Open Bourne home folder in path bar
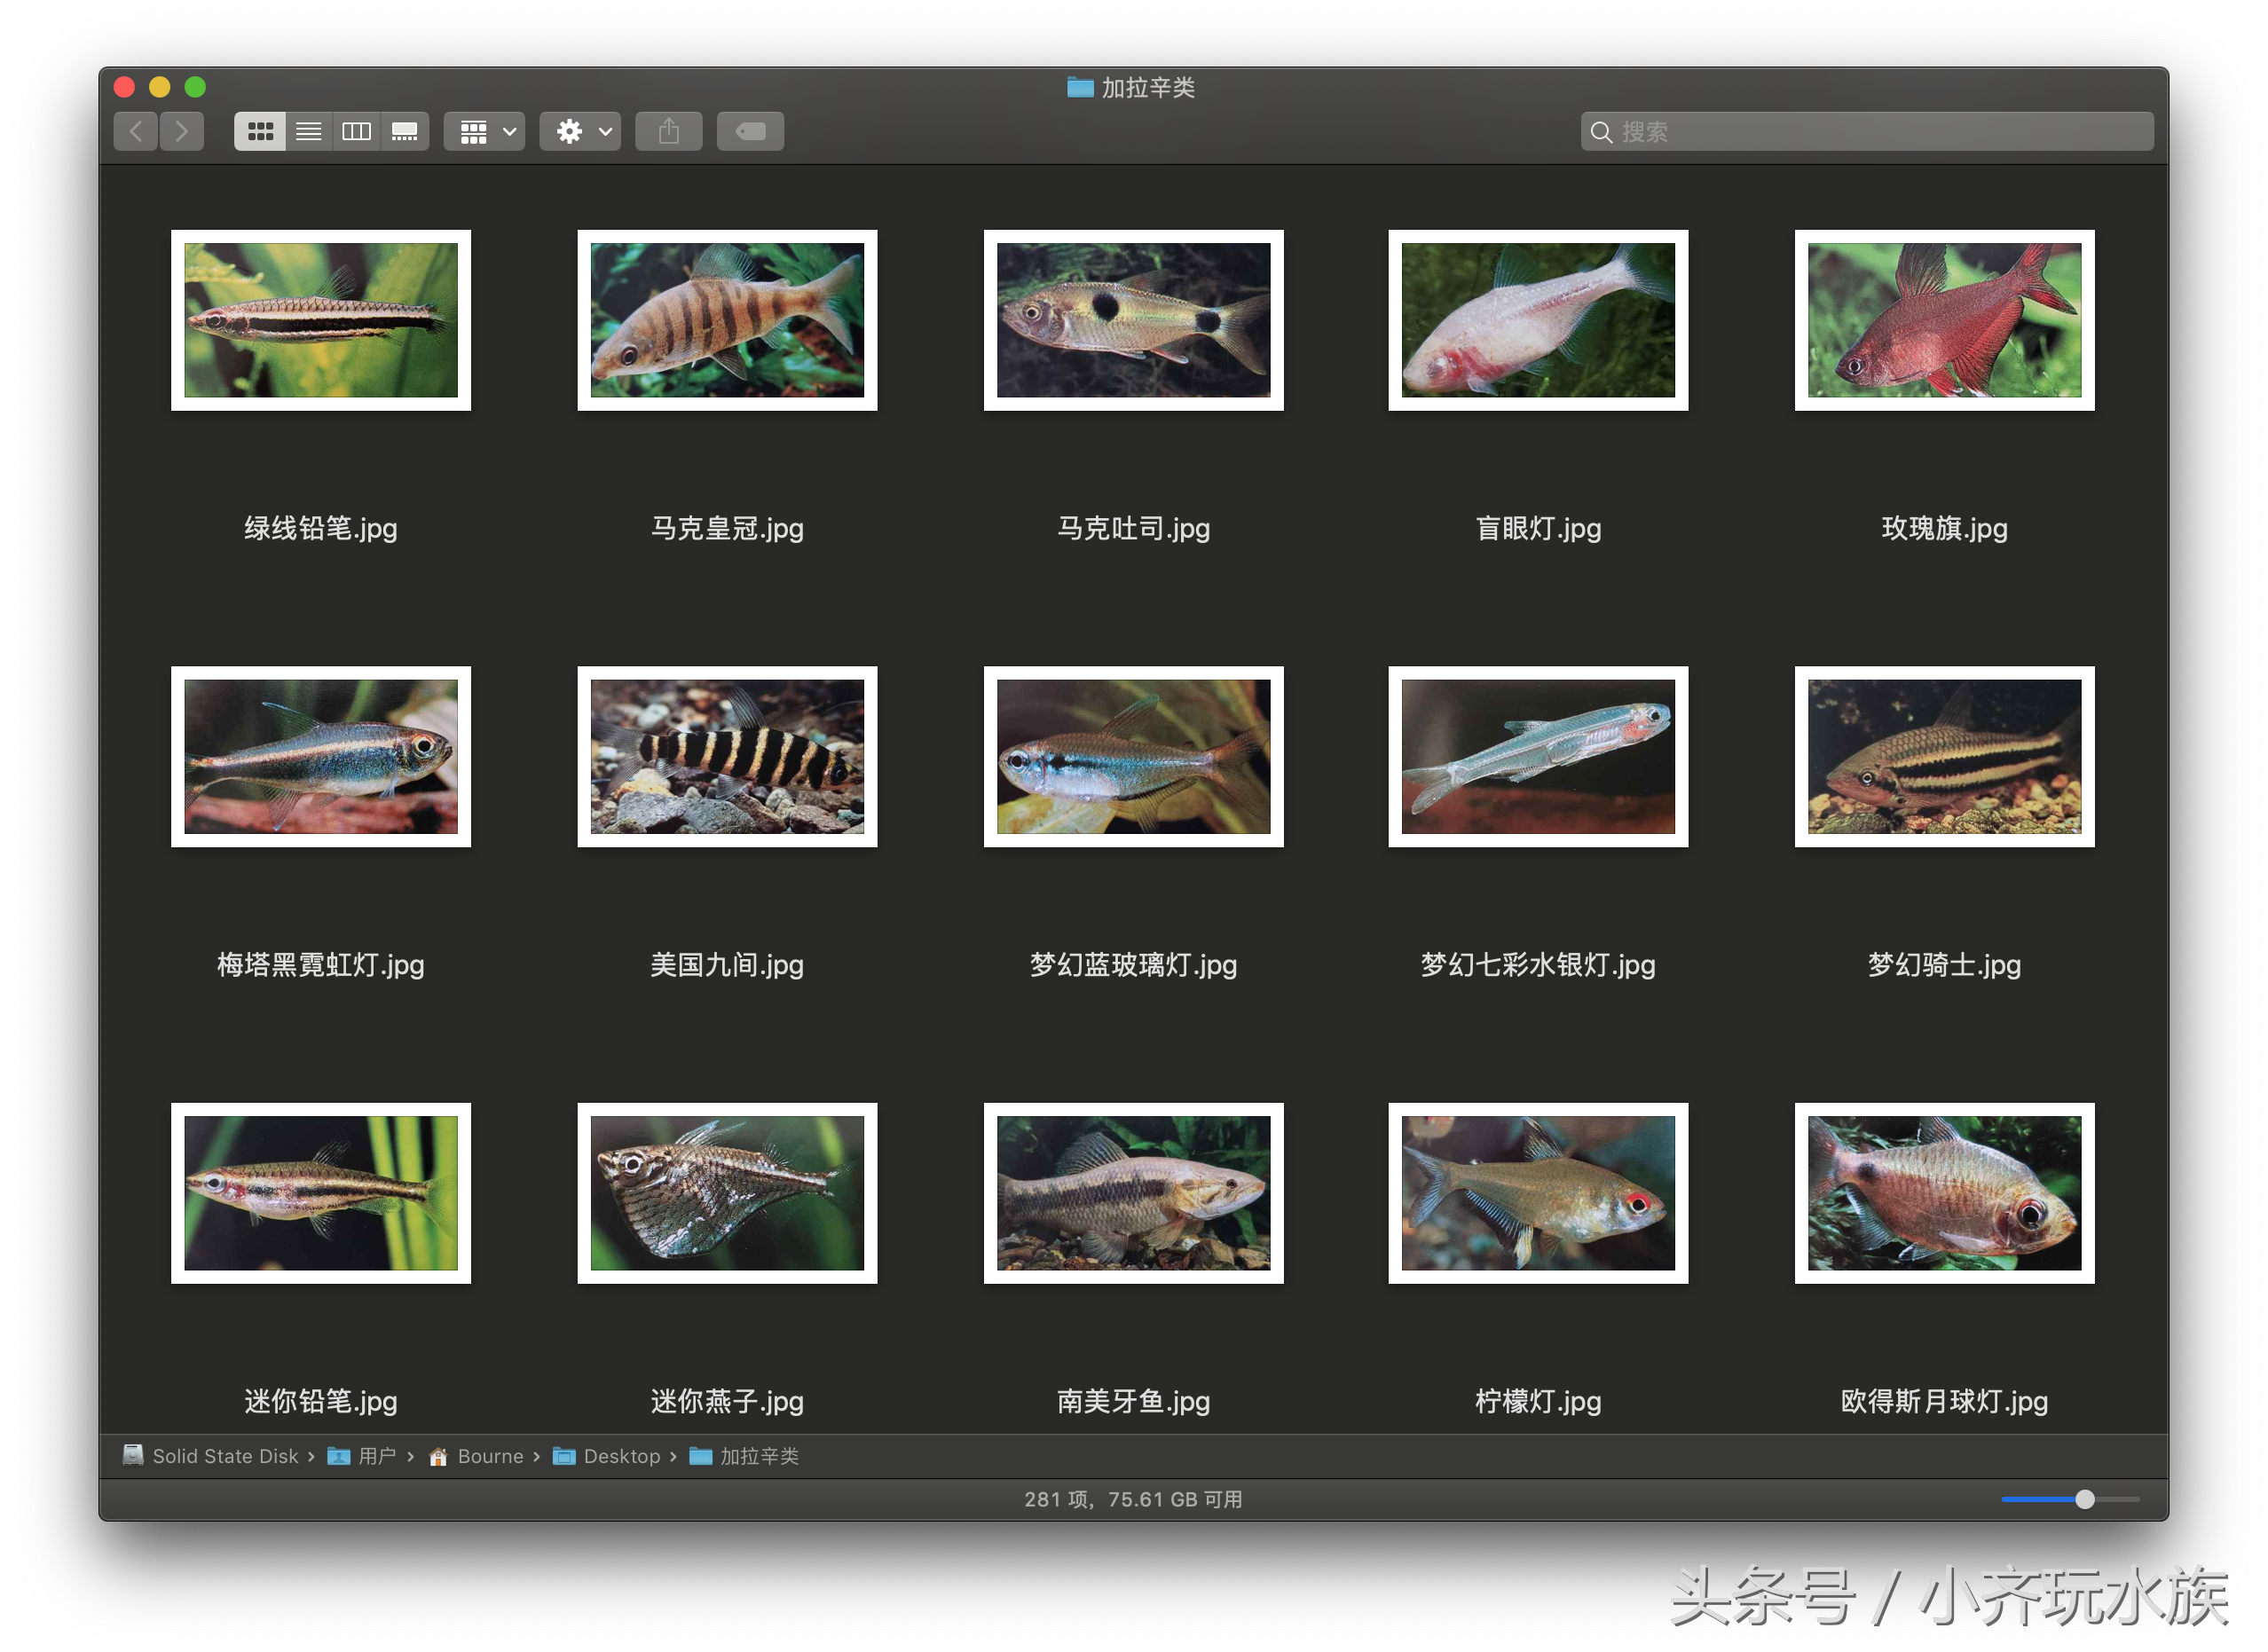Image resolution: width=2268 pixels, height=1652 pixels. 476,1456
